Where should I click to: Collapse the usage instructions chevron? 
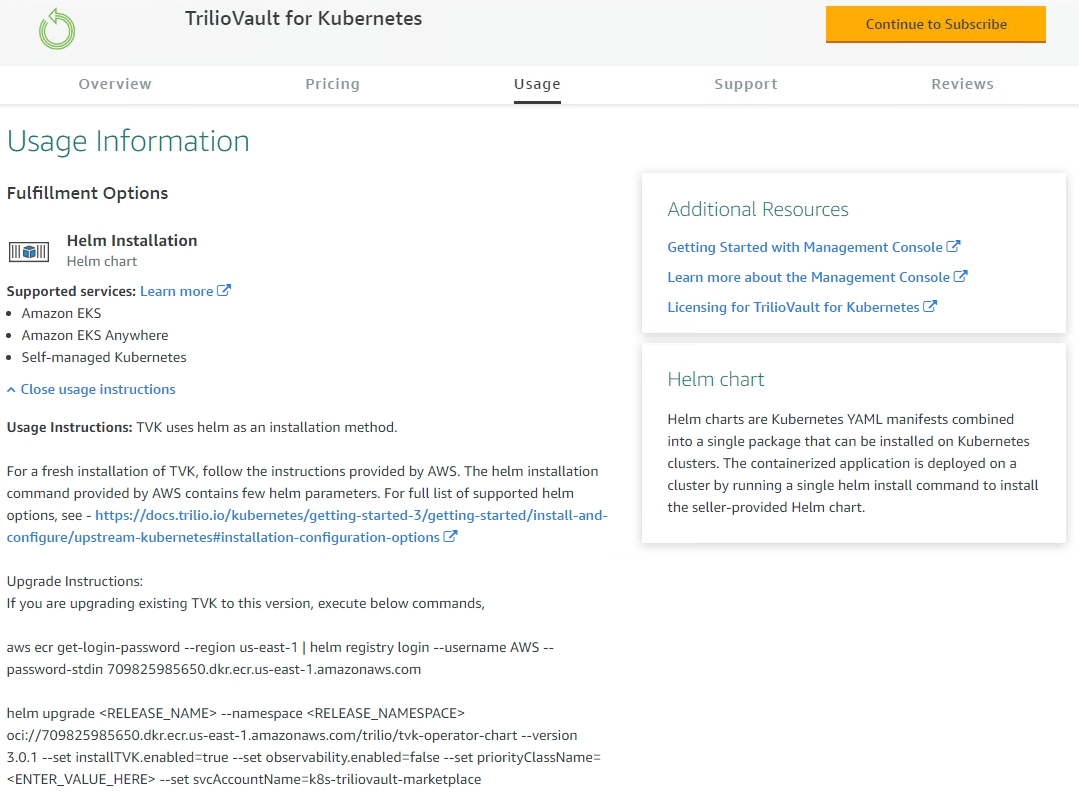pyautogui.click(x=11, y=389)
